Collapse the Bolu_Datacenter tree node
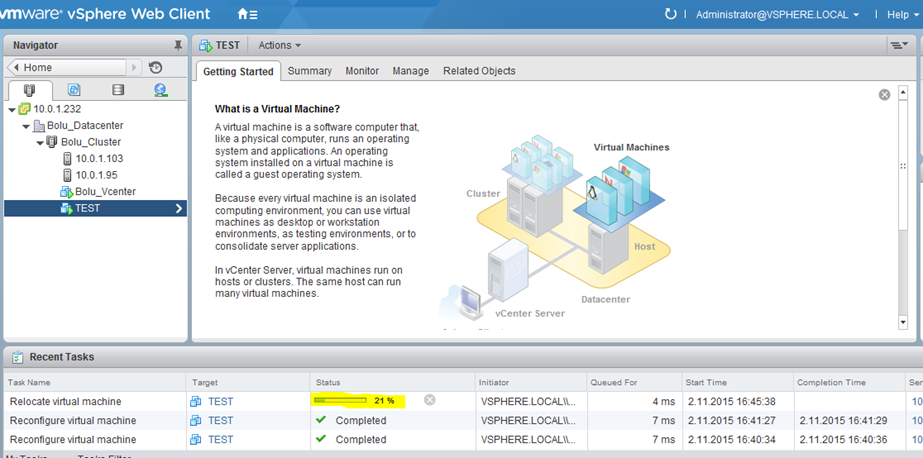This screenshot has height=458, width=923. pos(26,126)
